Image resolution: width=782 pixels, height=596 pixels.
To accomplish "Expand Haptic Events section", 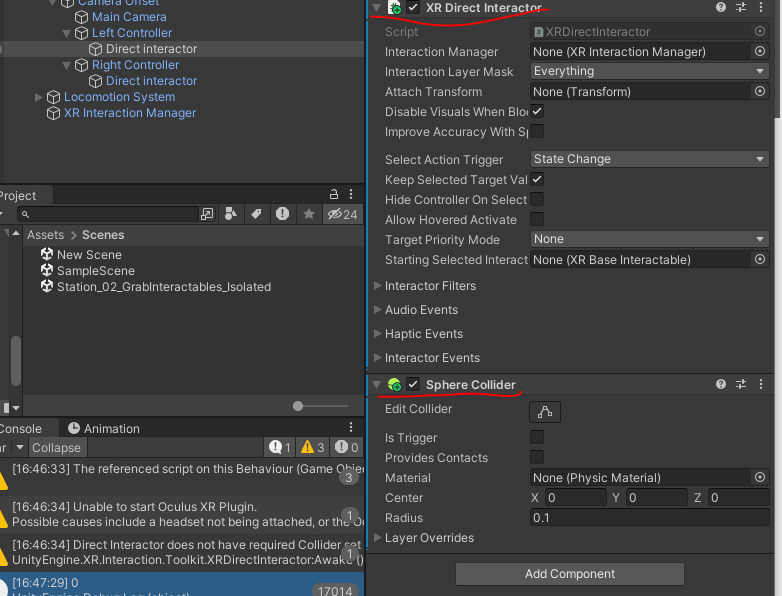I will click(378, 333).
